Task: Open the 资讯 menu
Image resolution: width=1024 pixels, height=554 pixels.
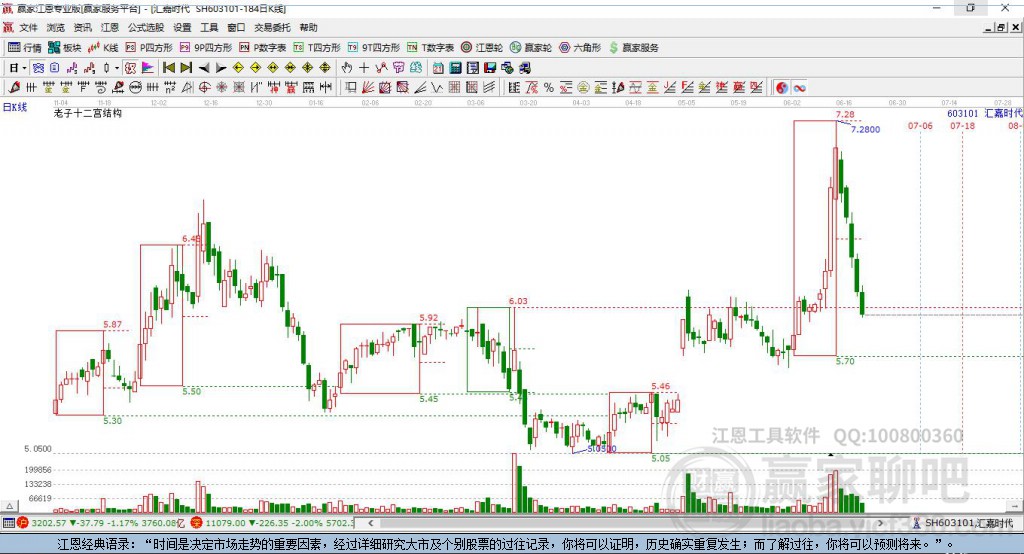Action: 83,27
